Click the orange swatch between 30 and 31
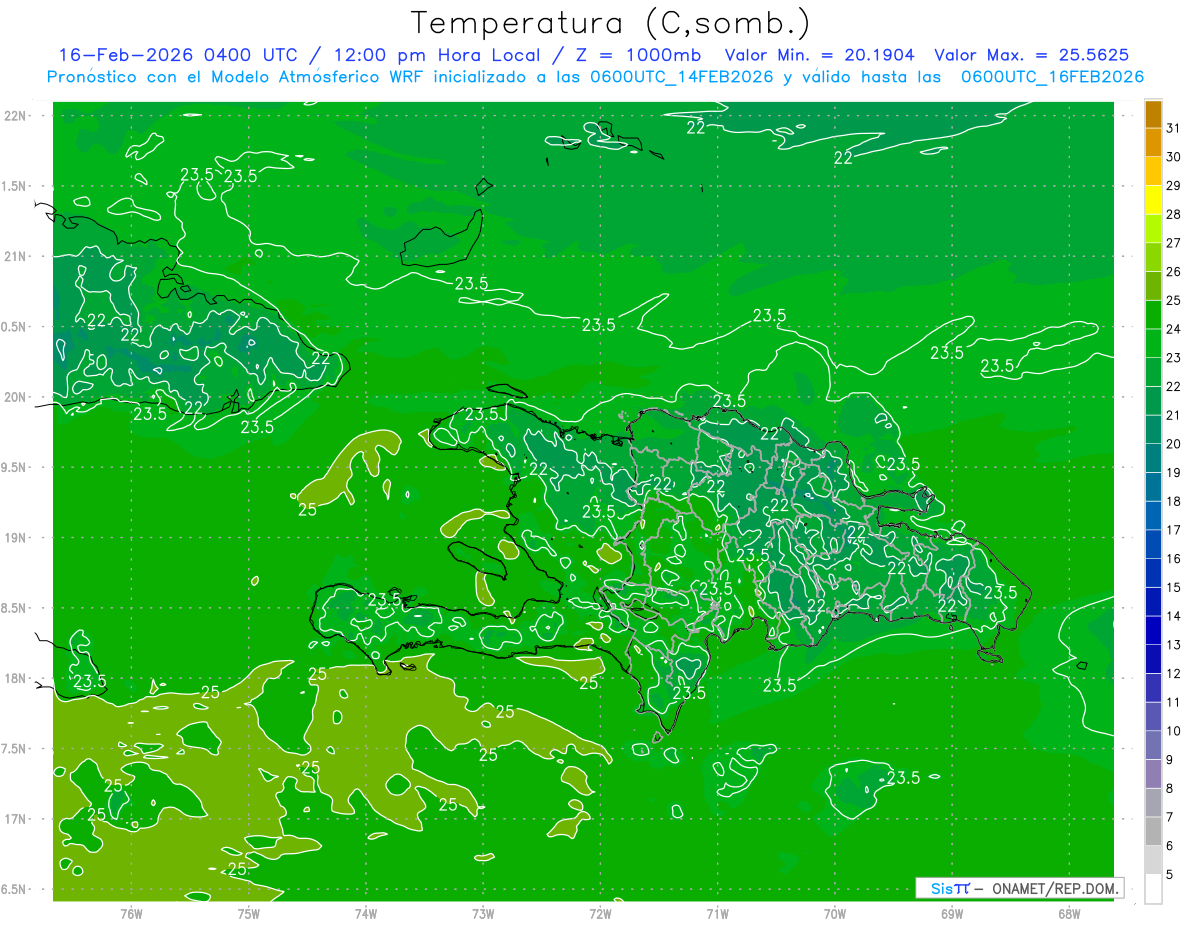Image resolution: width=1200 pixels, height=927 pixels. point(1153,142)
